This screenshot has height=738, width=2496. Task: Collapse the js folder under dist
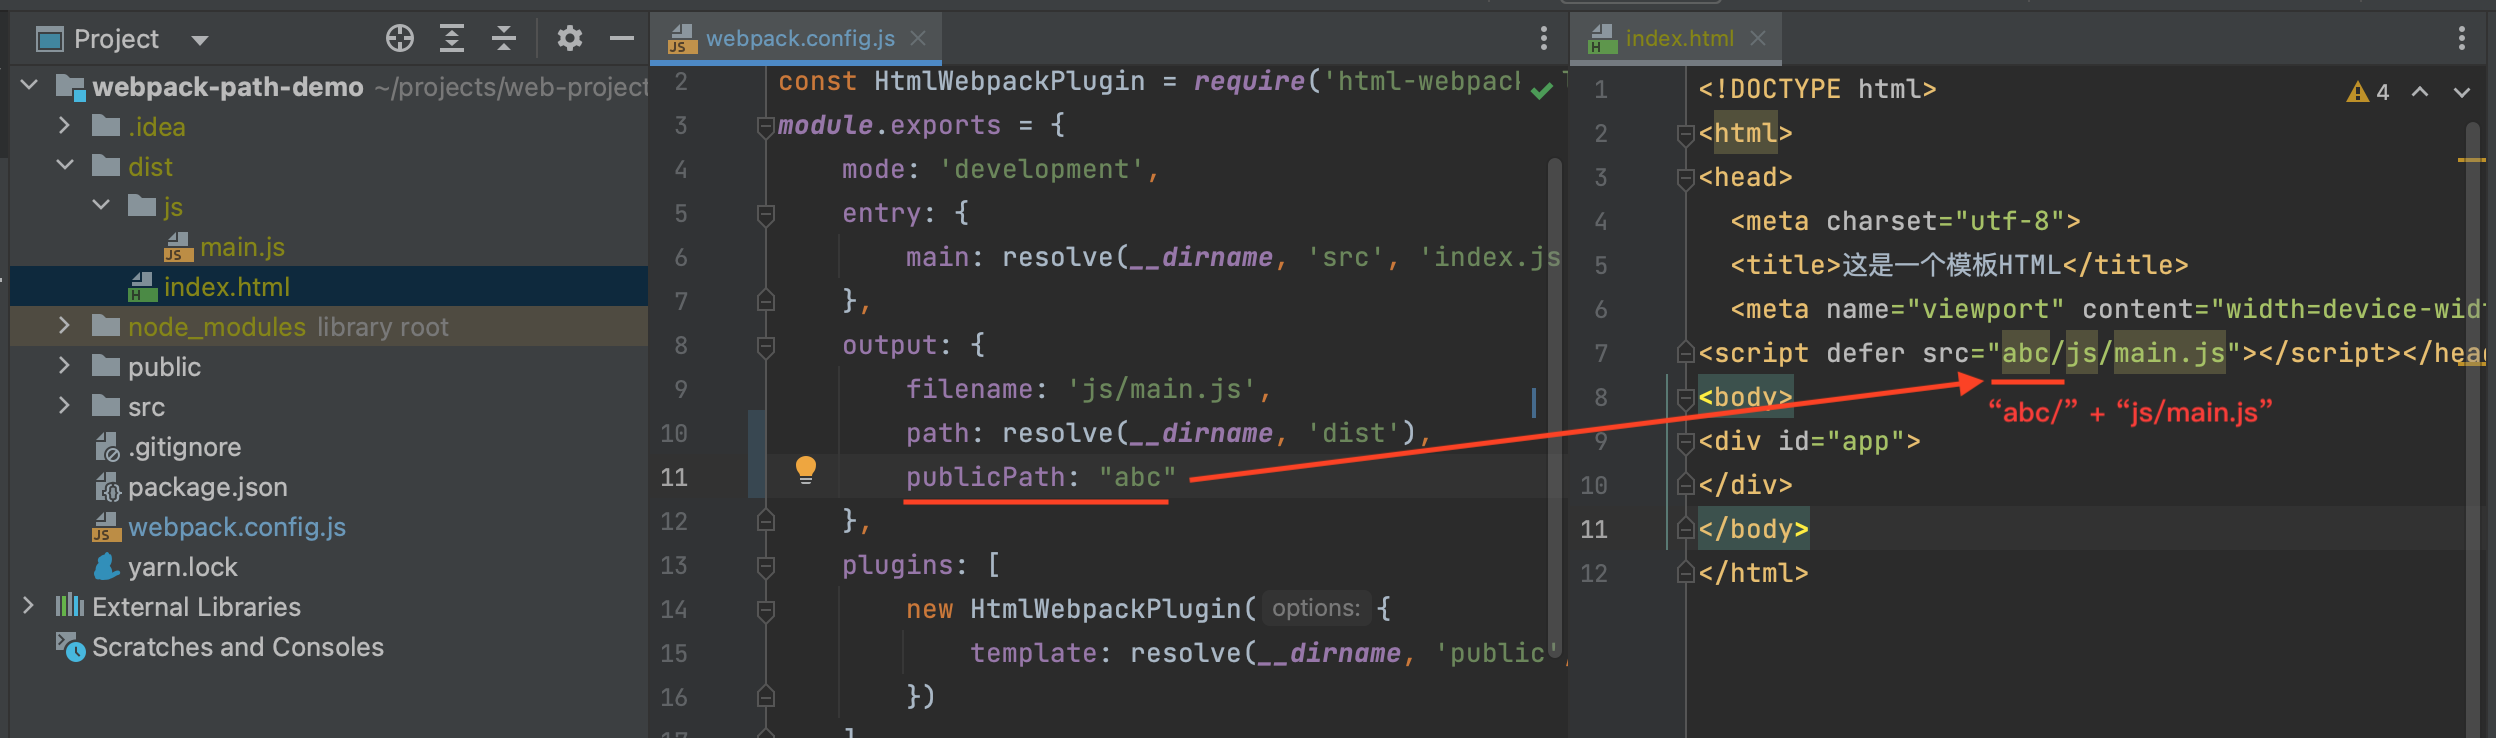102,206
